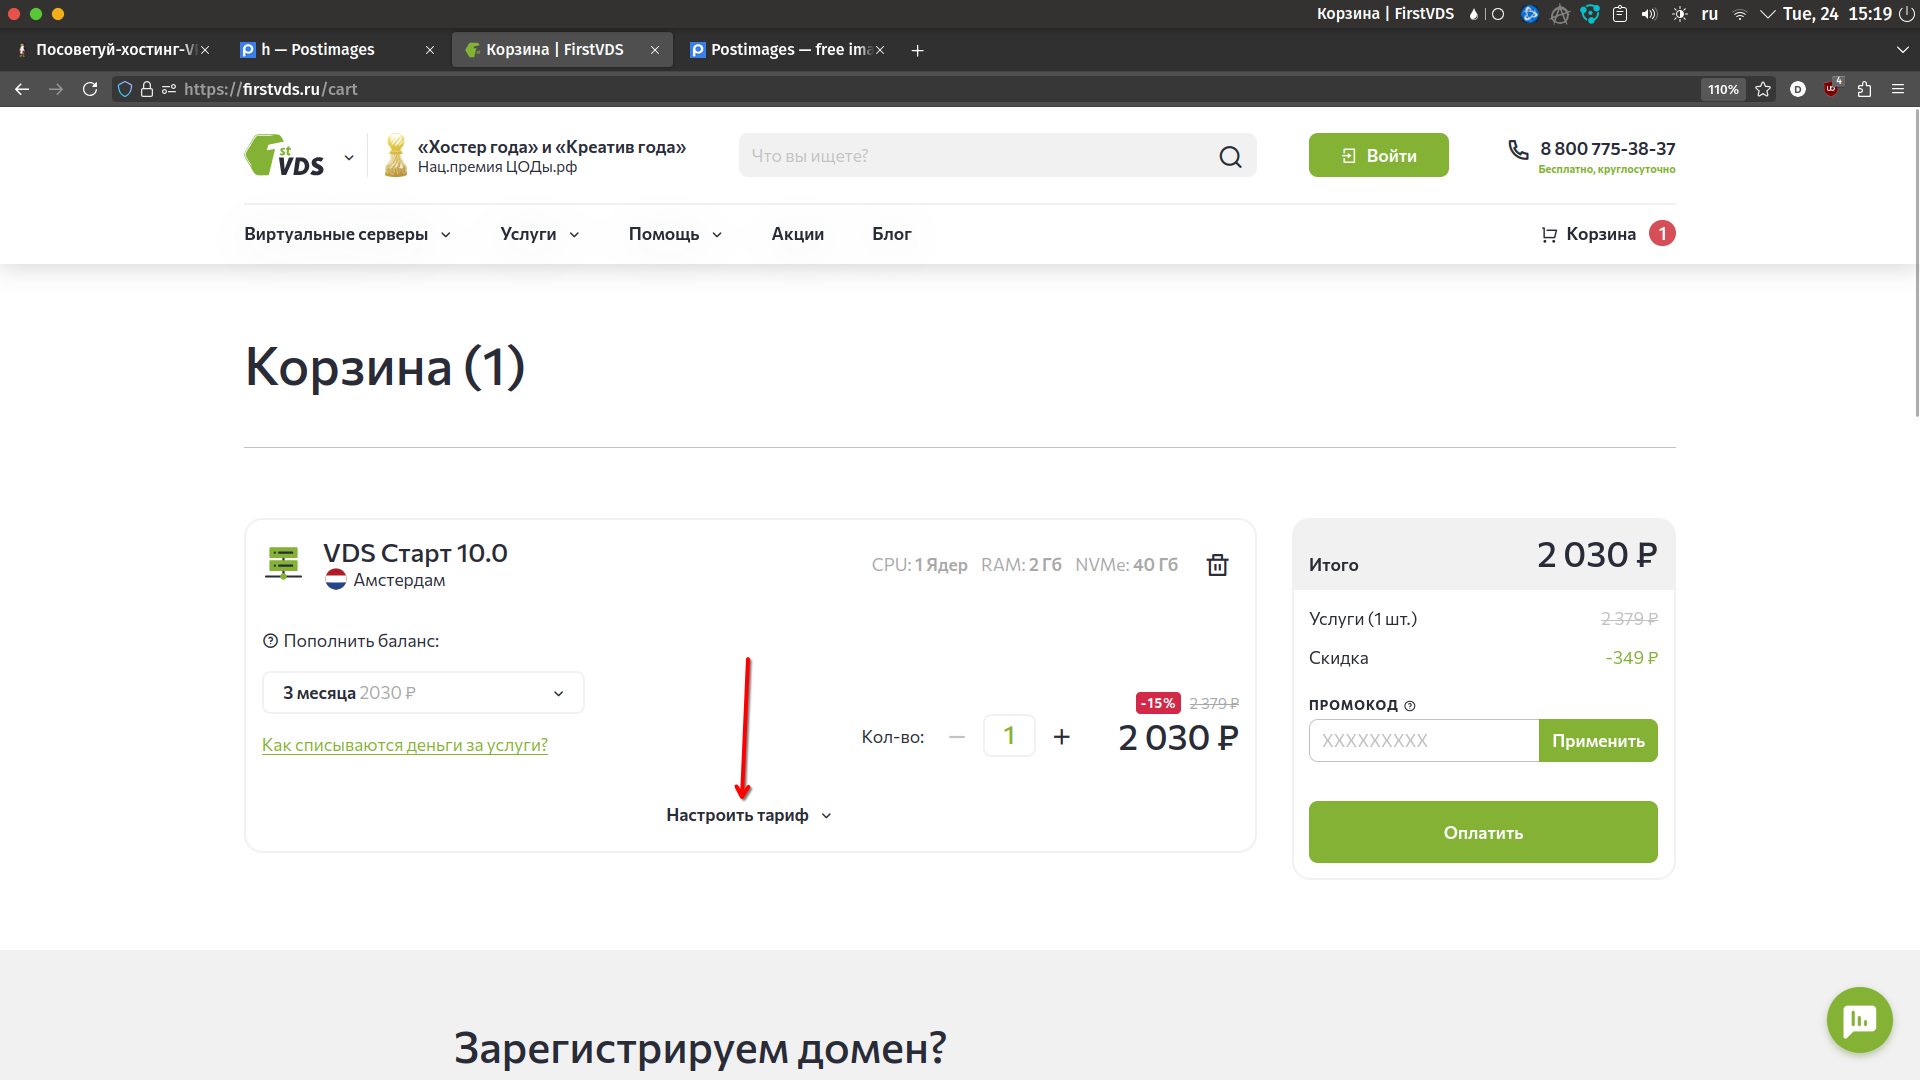Apply promo code with Применить

(1598, 741)
